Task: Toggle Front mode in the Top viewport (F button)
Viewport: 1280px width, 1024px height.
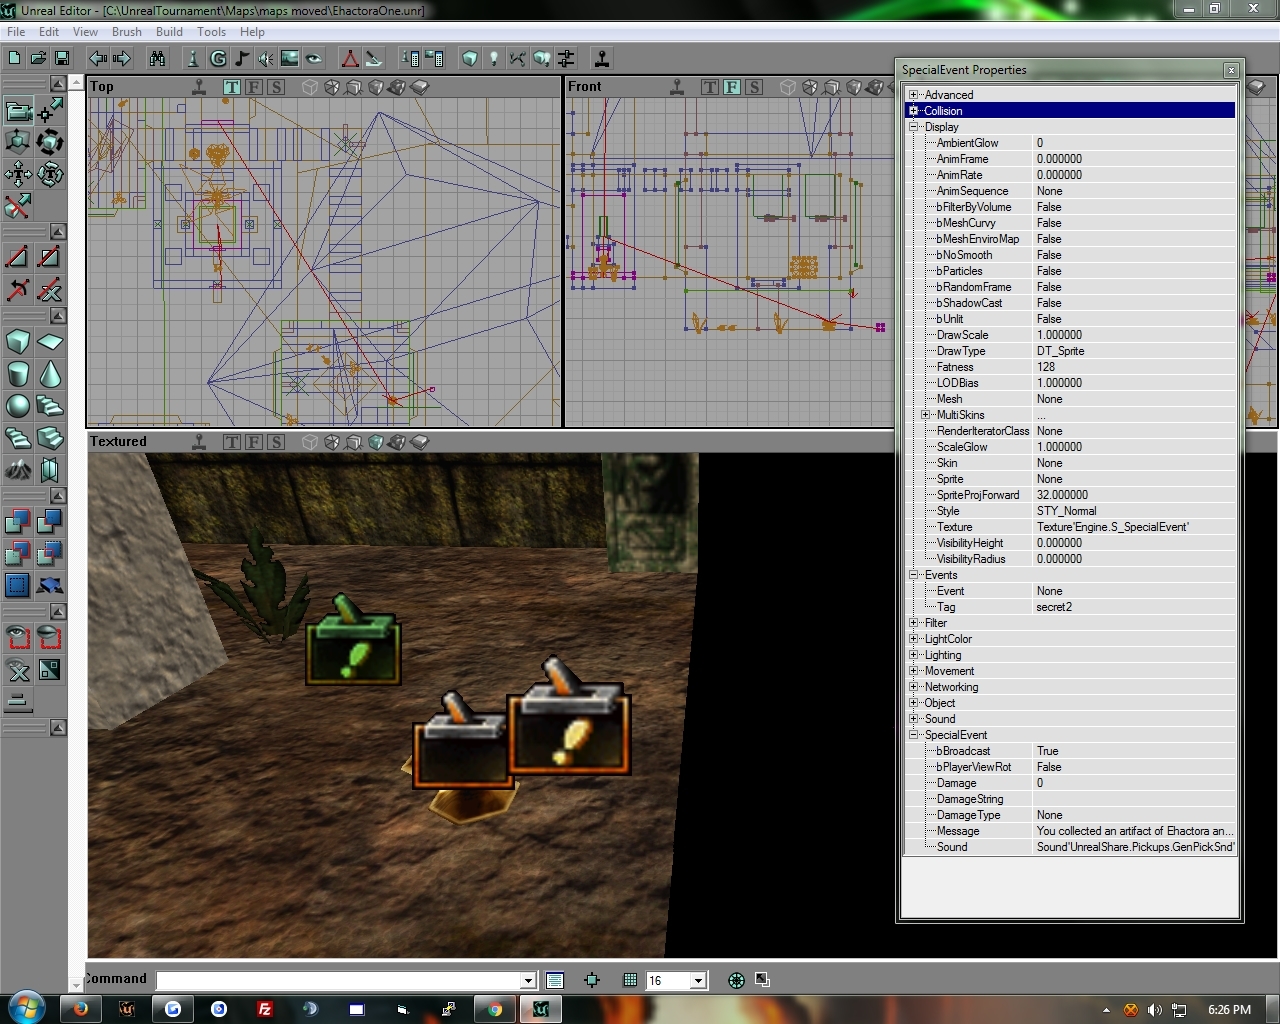Action: click(254, 87)
